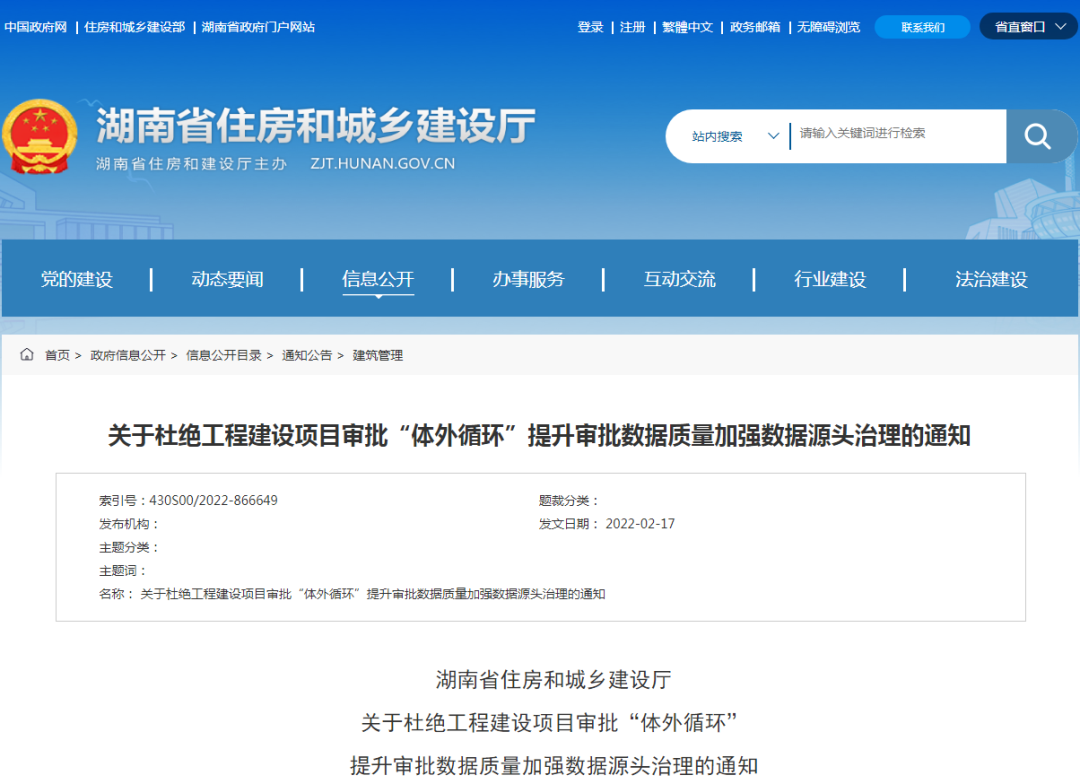
Task: Focus the keyword search input field
Action: tap(897, 134)
